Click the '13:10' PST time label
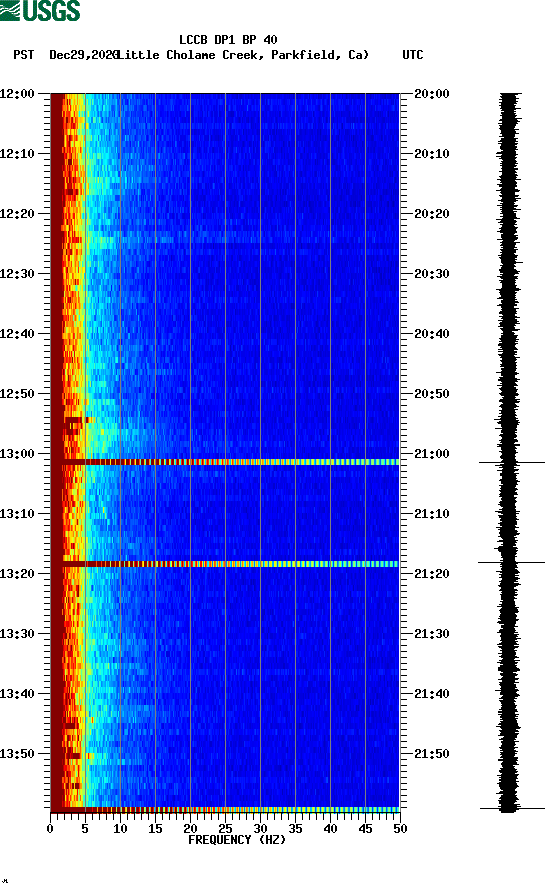The image size is (552, 892). click(x=18, y=514)
